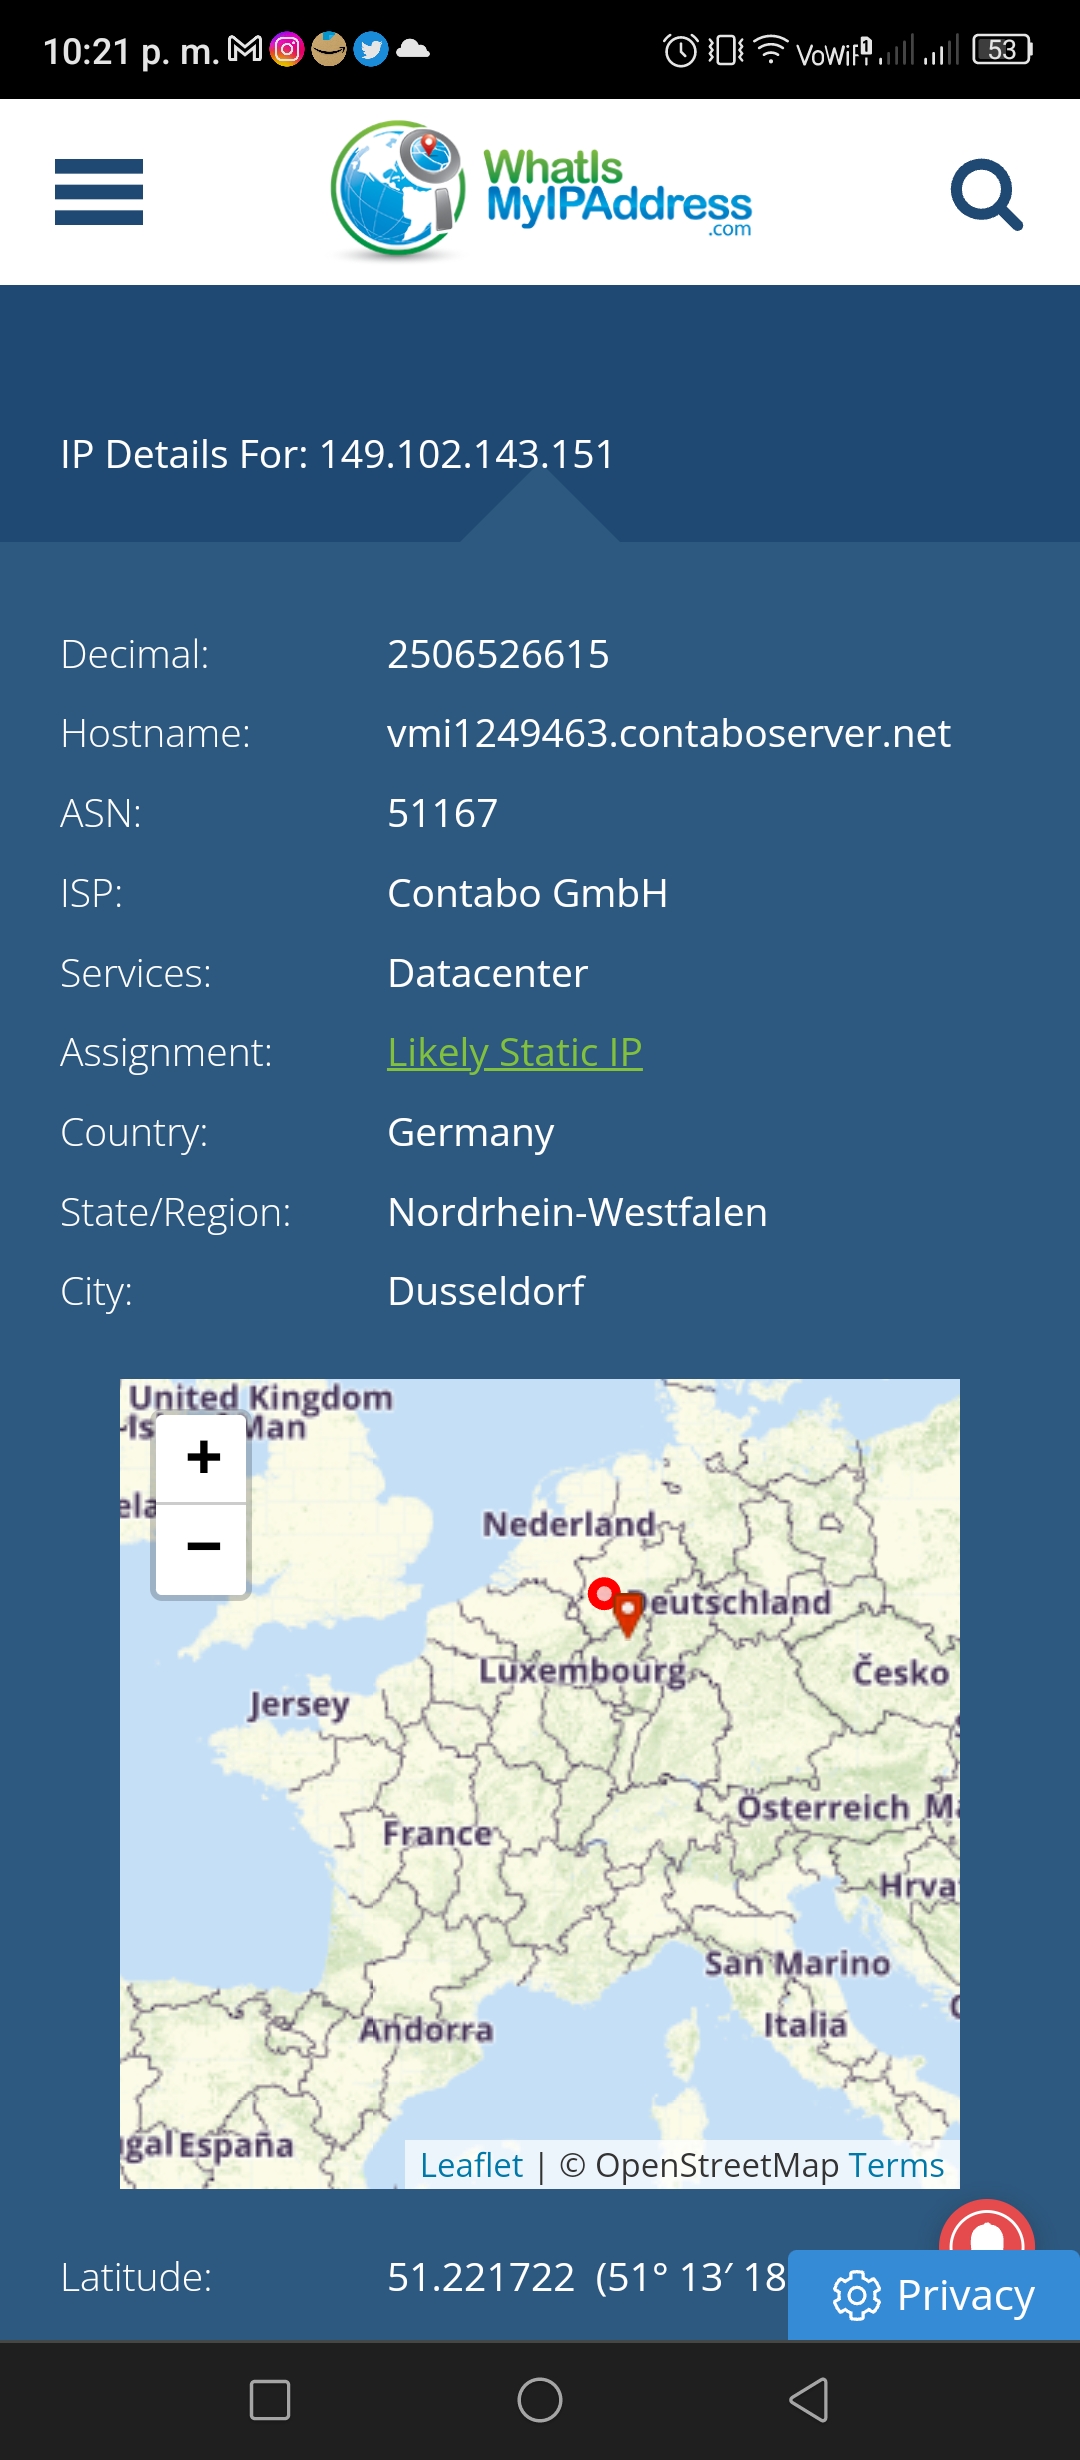1080x2460 pixels.
Task: Open the Likely Static IP link
Action: pos(515,1052)
